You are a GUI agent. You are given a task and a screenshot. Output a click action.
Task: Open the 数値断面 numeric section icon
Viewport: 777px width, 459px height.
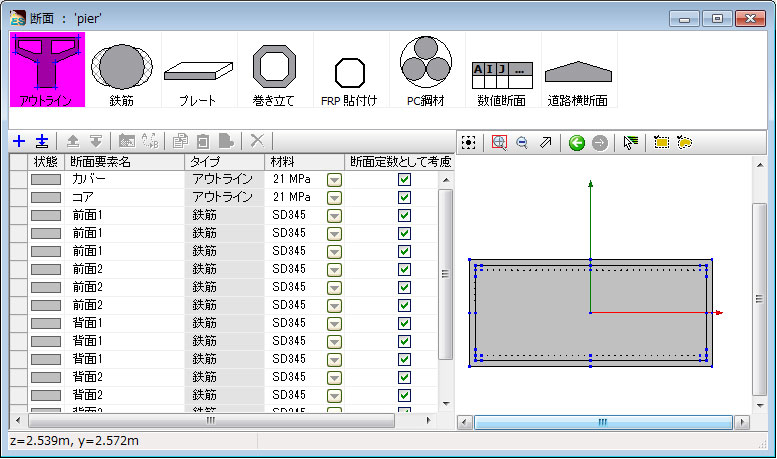coord(502,70)
